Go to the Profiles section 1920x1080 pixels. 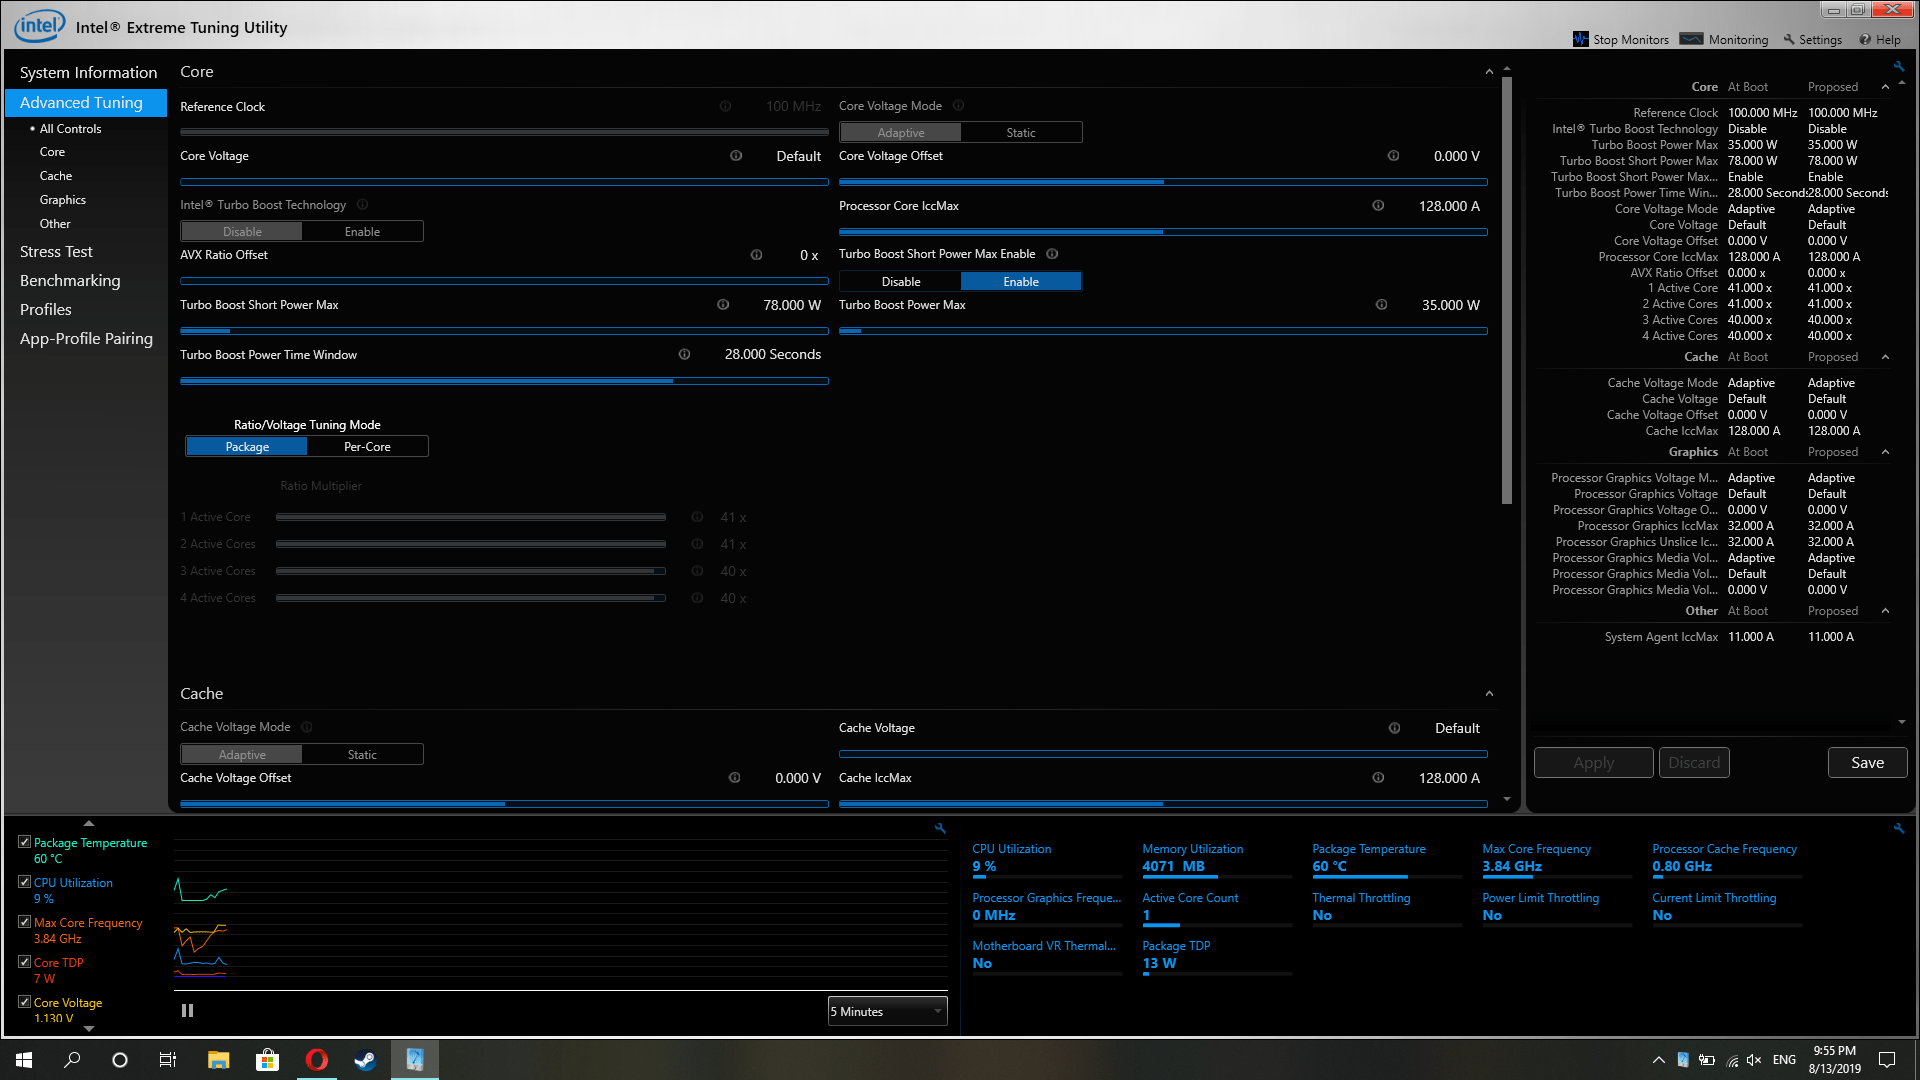(46, 310)
